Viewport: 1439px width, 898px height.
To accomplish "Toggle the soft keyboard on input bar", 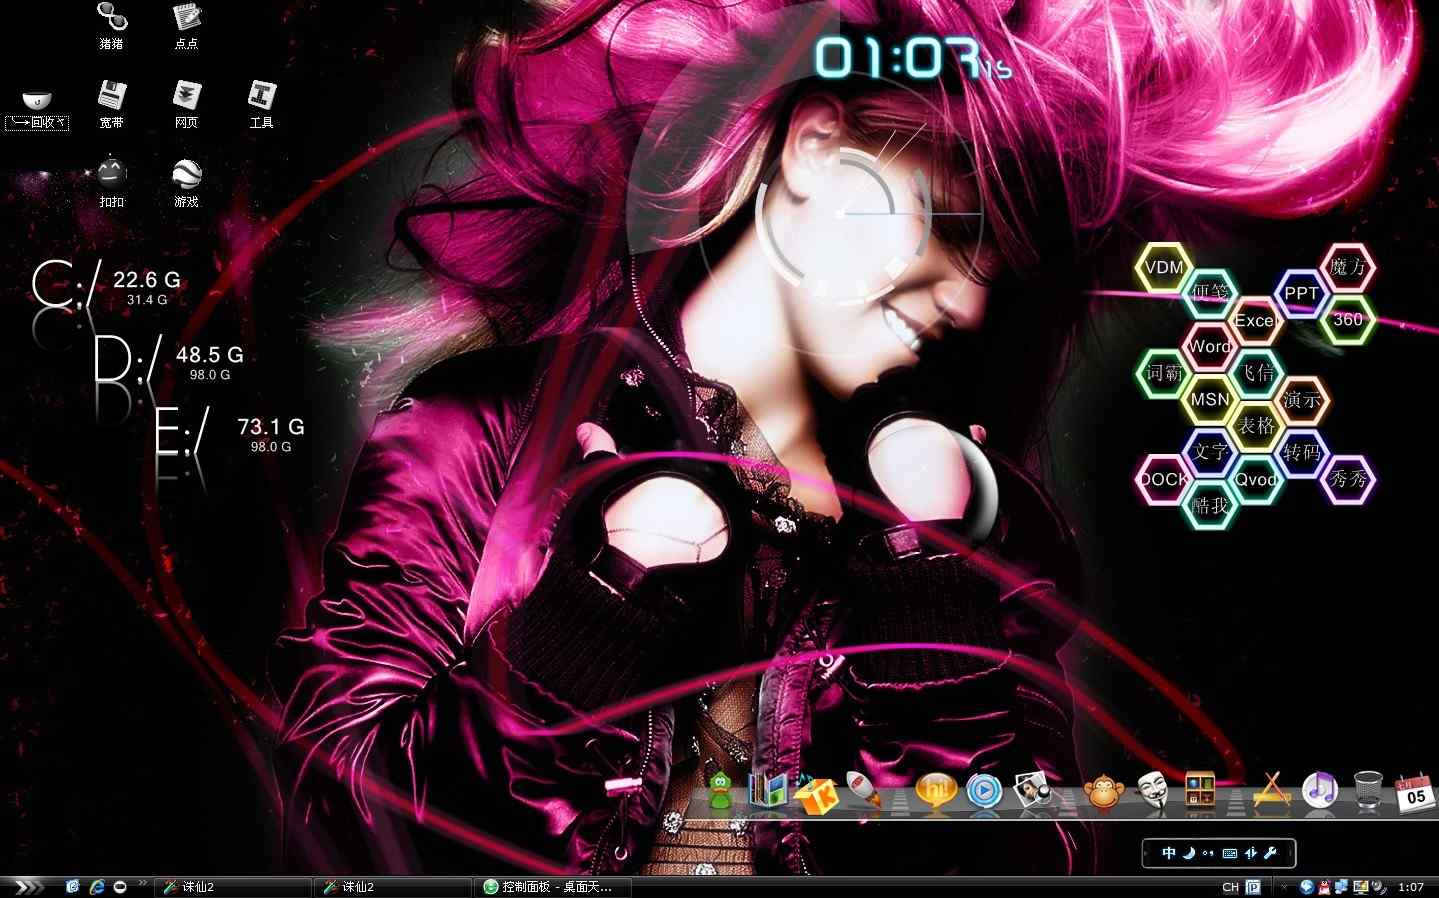I will point(1230,853).
